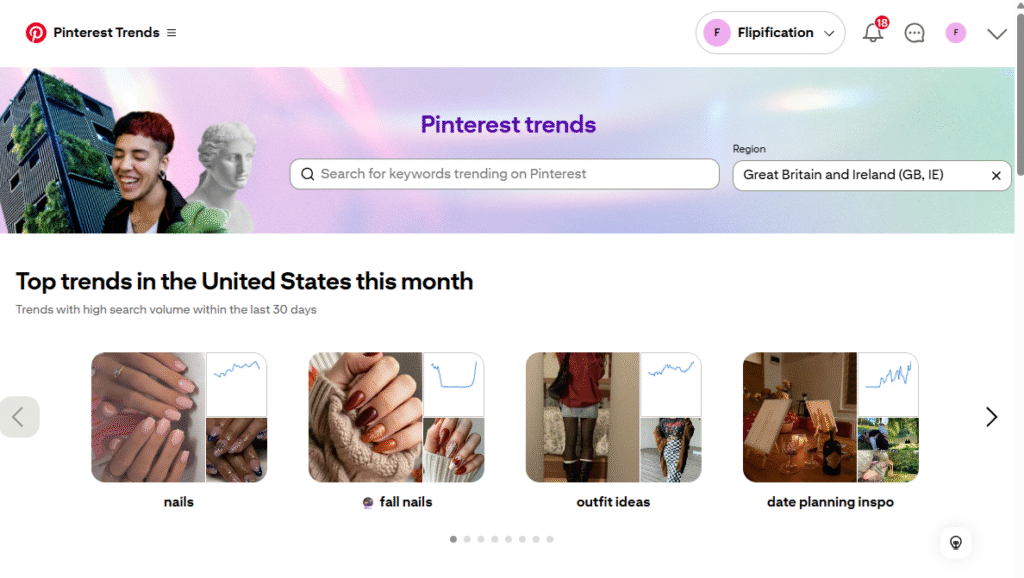Go to the next carousel slide
Image resolution: width=1024 pixels, height=578 pixels.
[x=991, y=417]
